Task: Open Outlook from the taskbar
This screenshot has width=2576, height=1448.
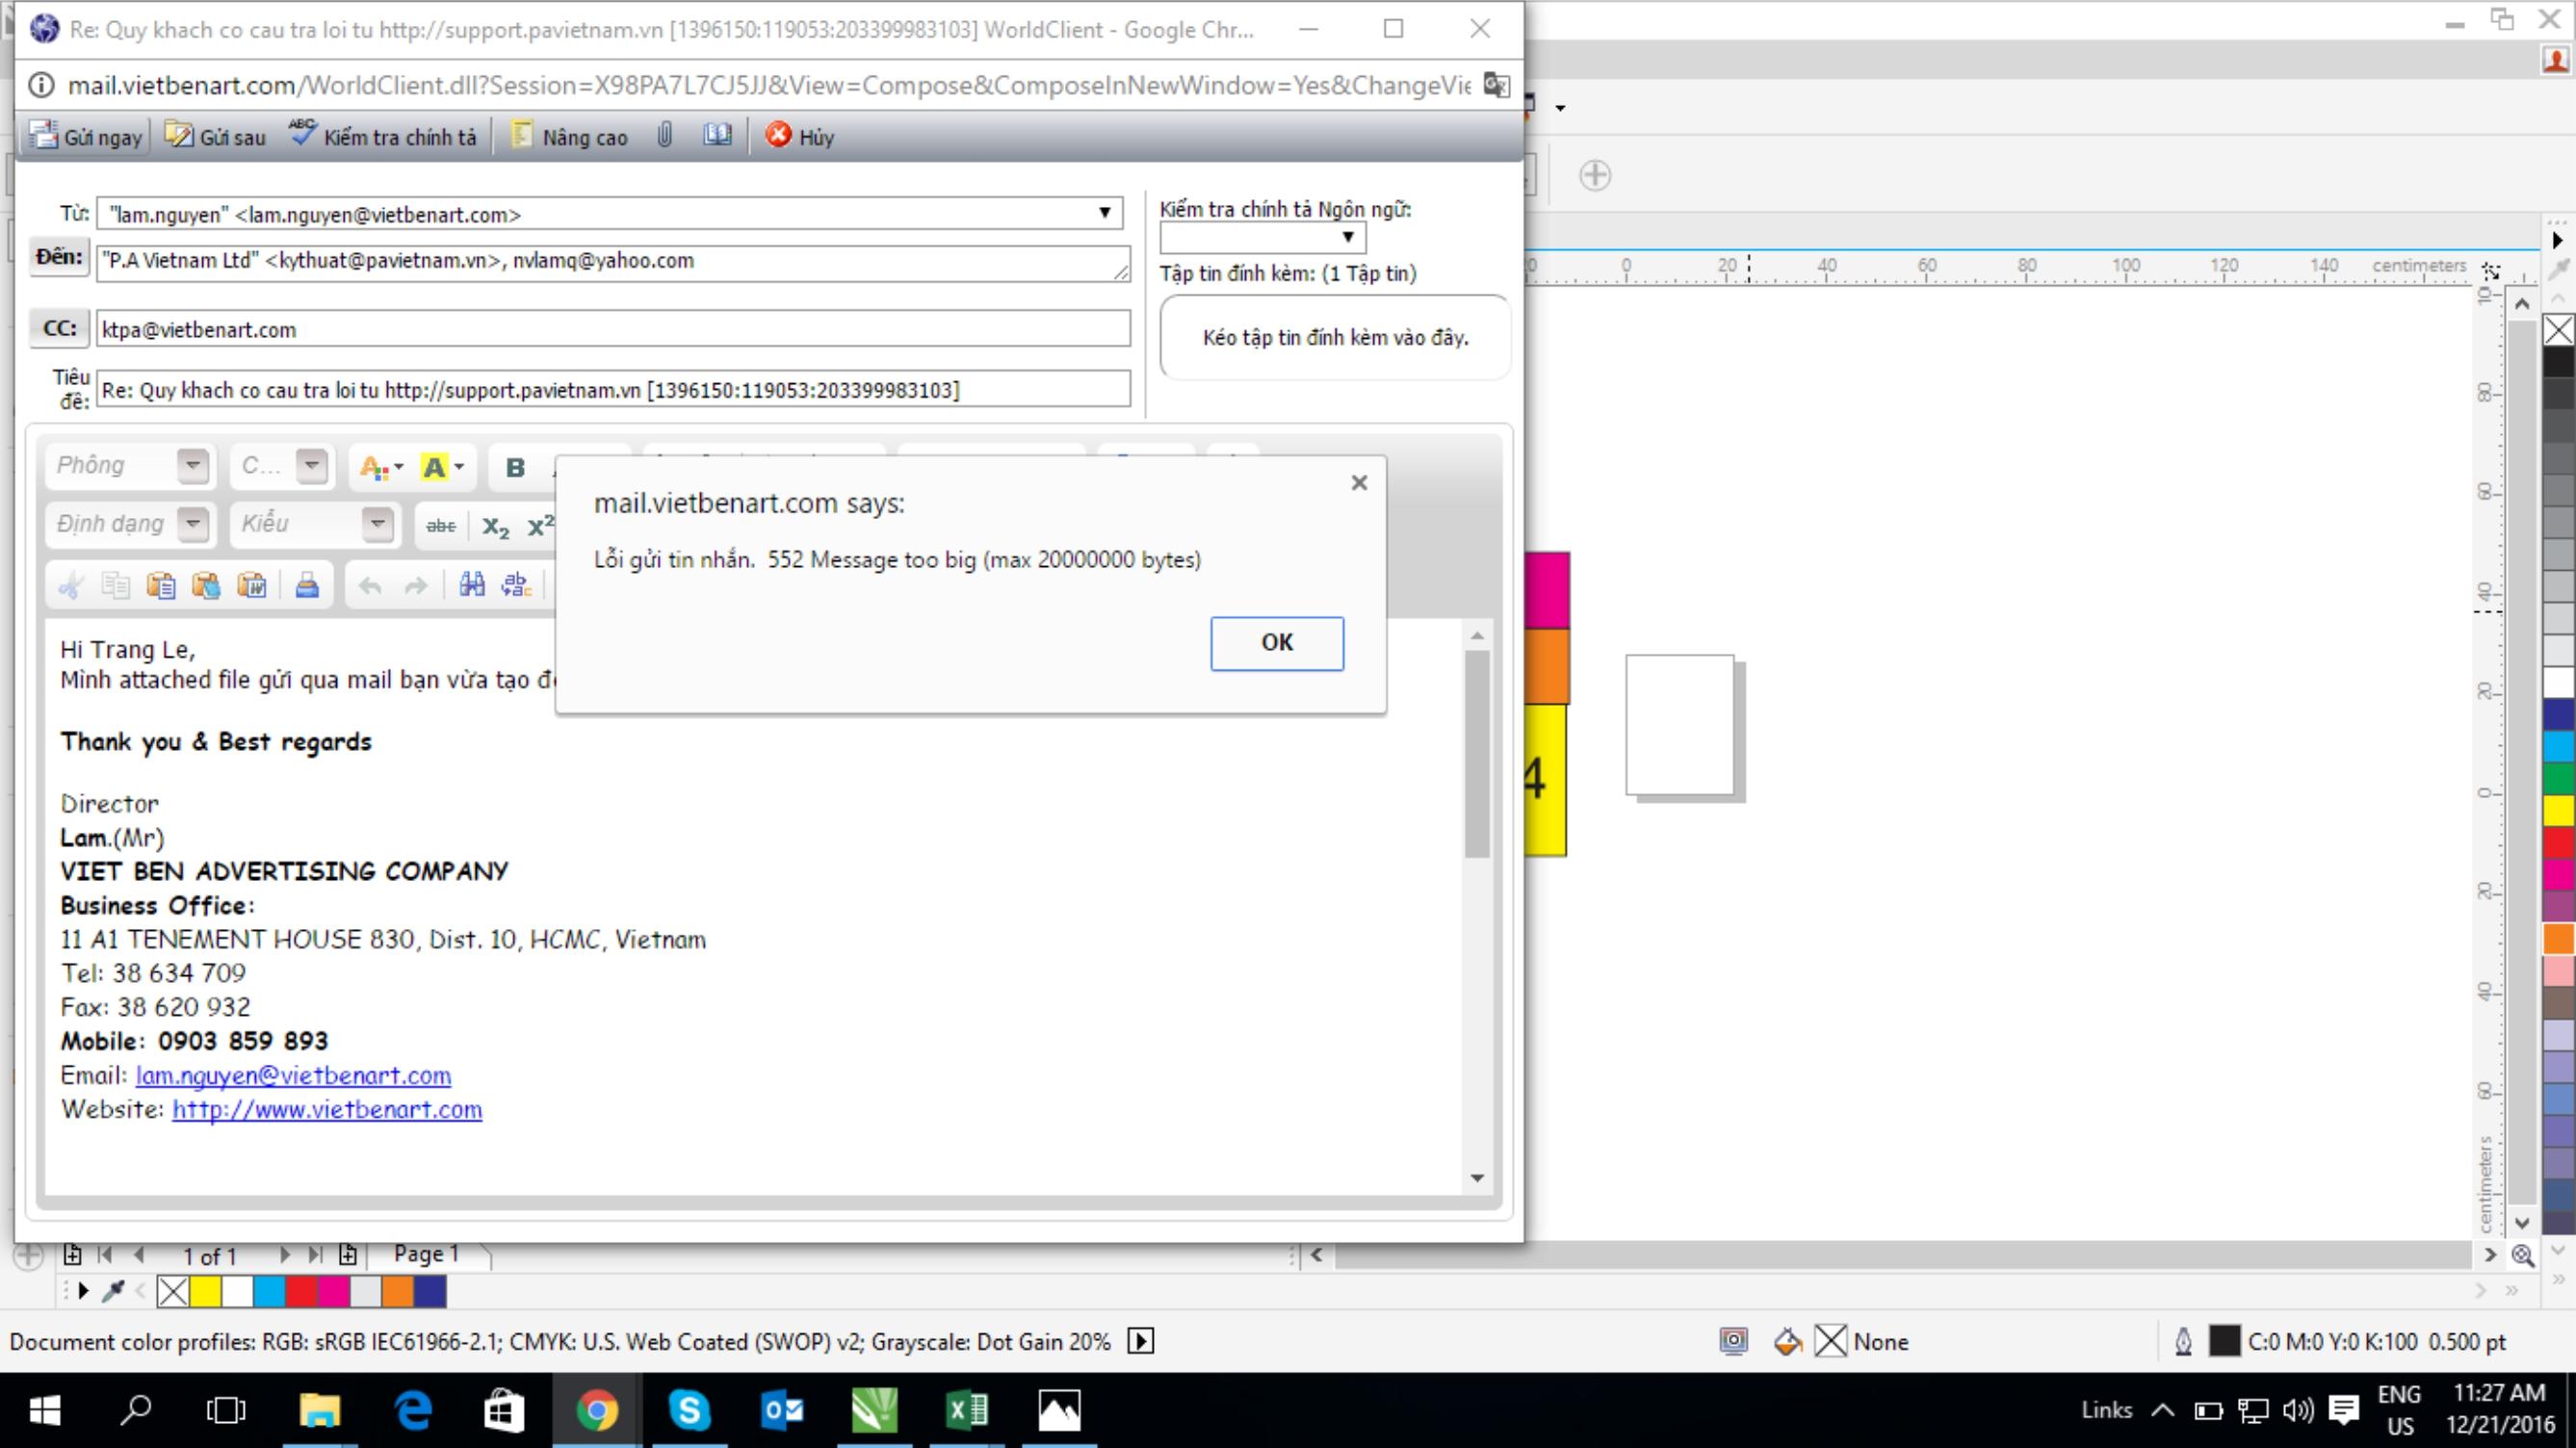Action: (782, 1410)
